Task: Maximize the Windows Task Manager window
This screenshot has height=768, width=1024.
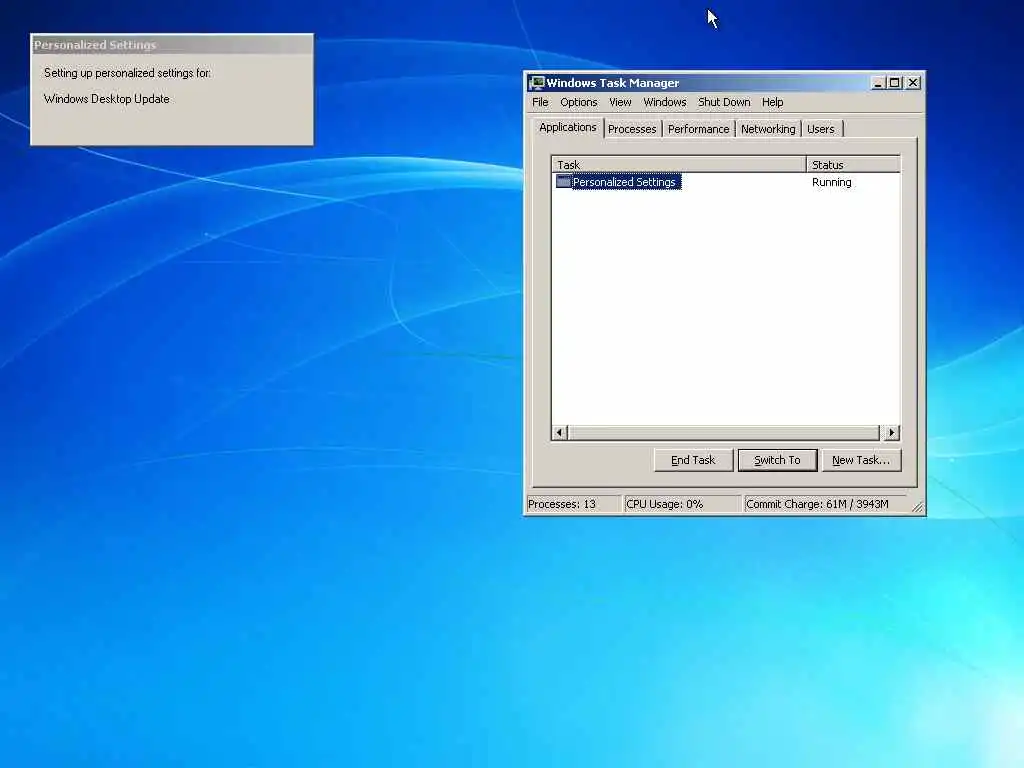Action: 895,83
